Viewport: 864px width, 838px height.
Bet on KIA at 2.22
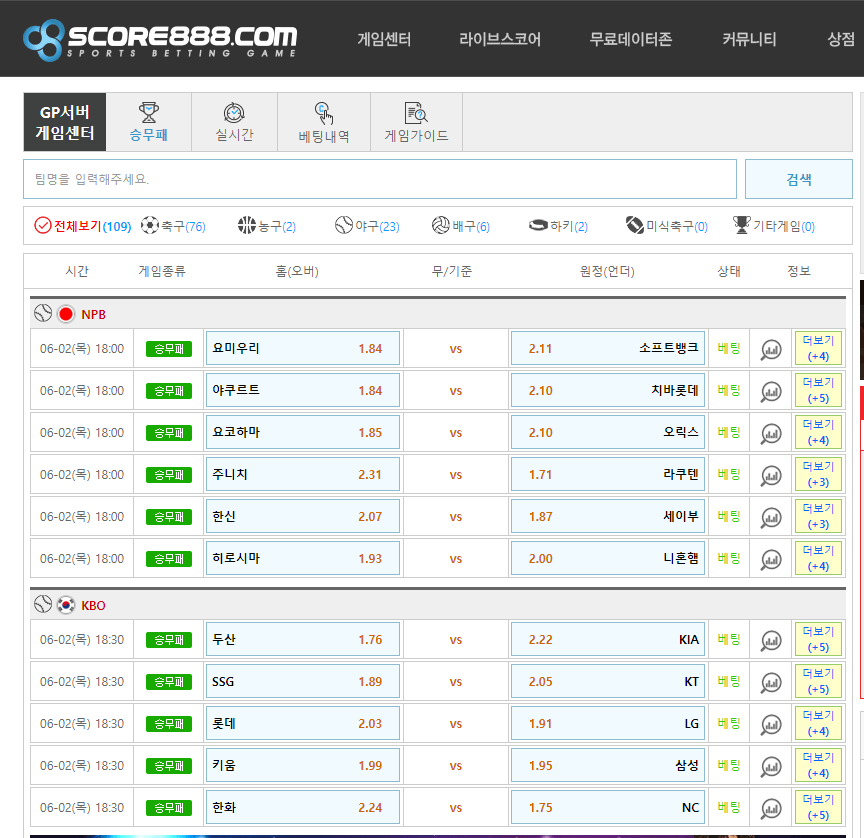coord(608,639)
